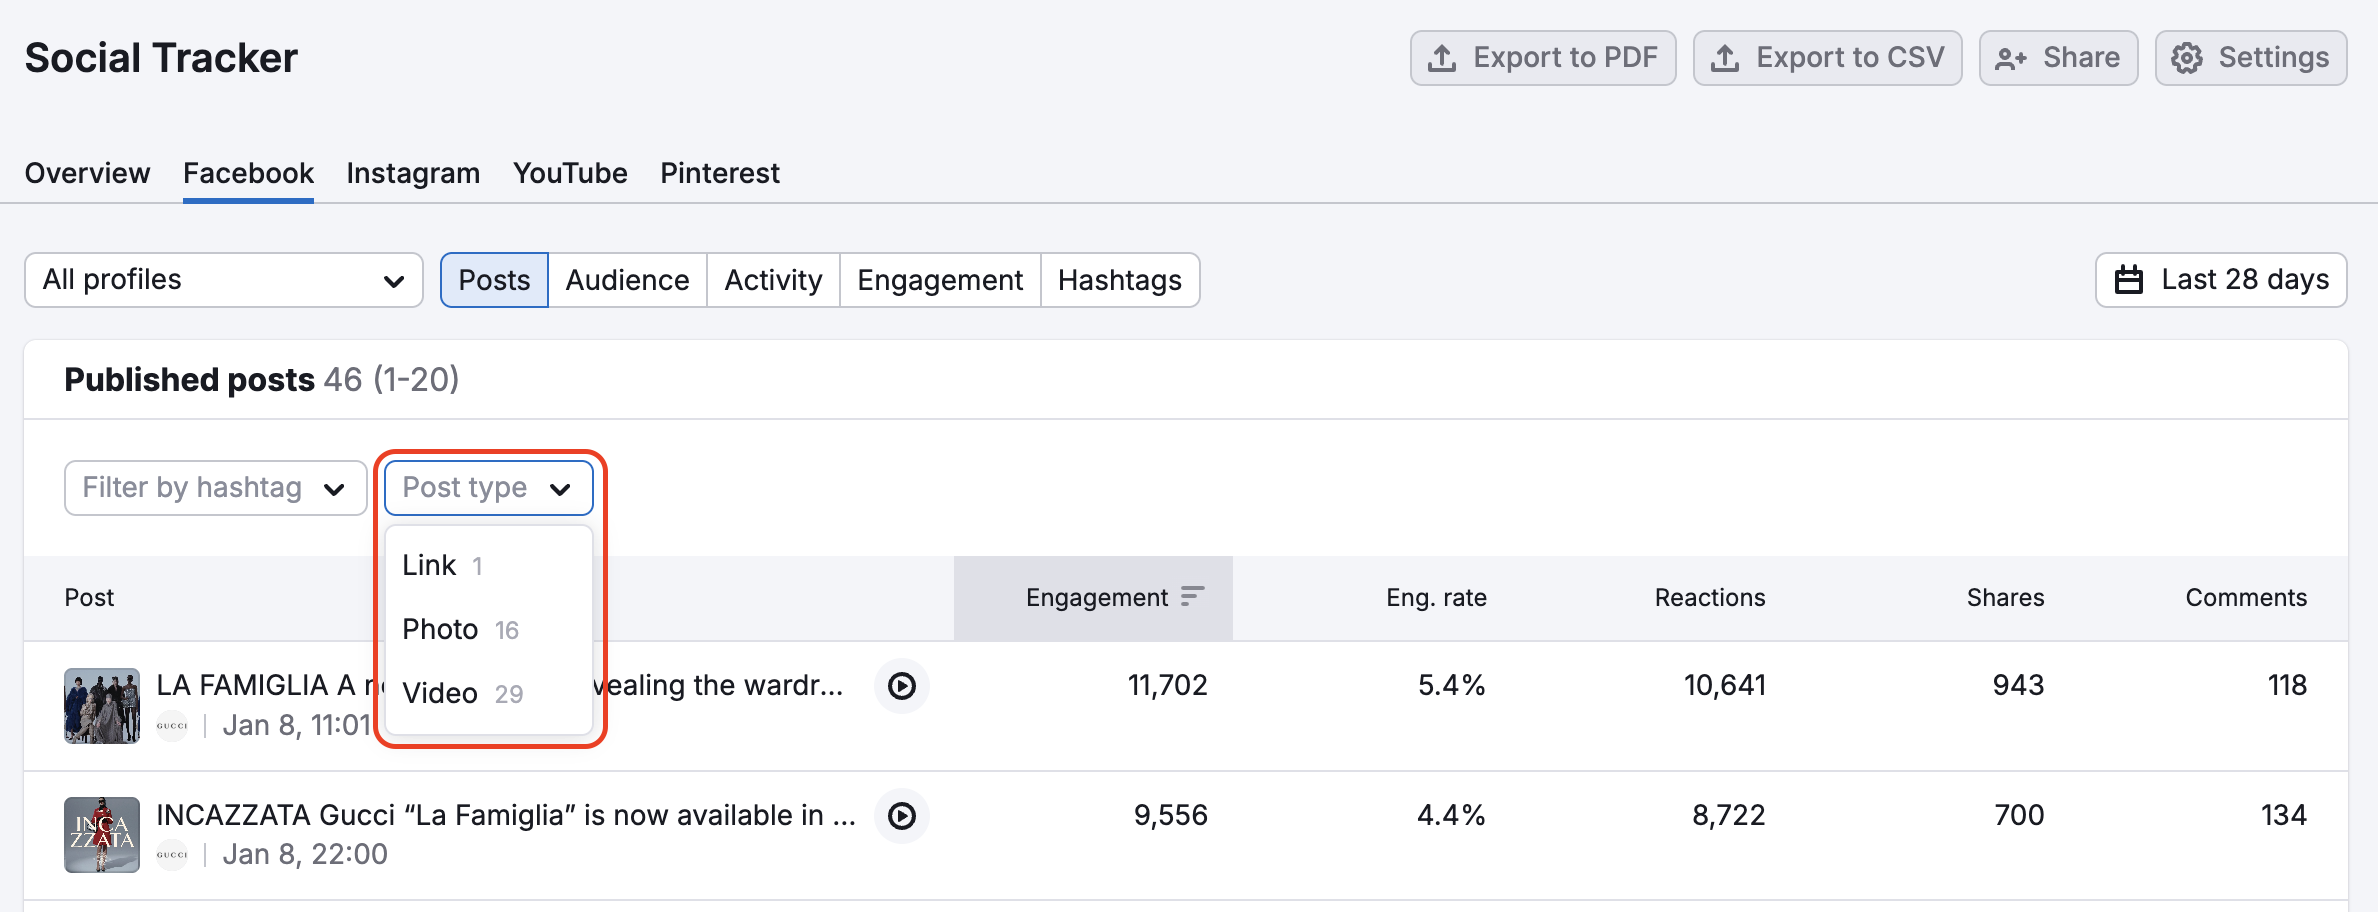The height and width of the screenshot is (912, 2378).
Task: Select Video from the post type list
Action: coord(439,692)
